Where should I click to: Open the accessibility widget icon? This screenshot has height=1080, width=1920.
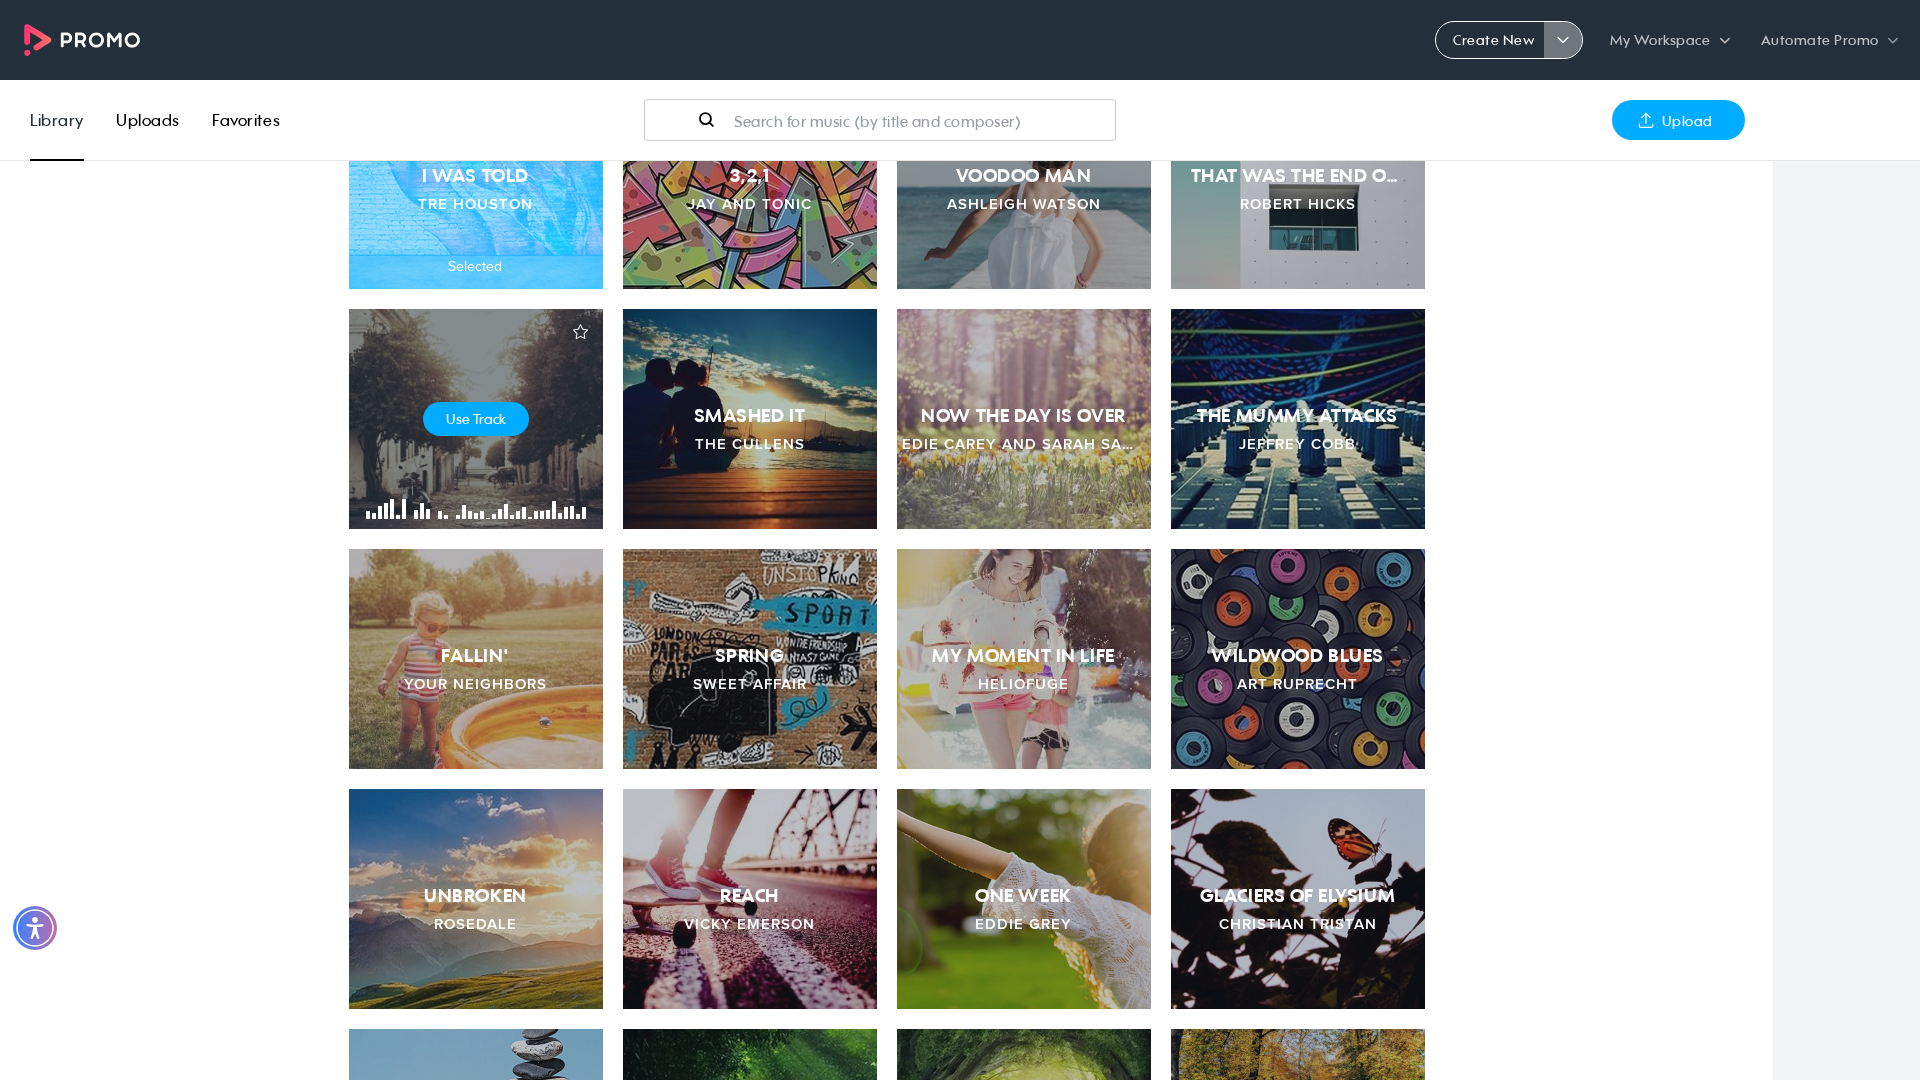tap(35, 928)
